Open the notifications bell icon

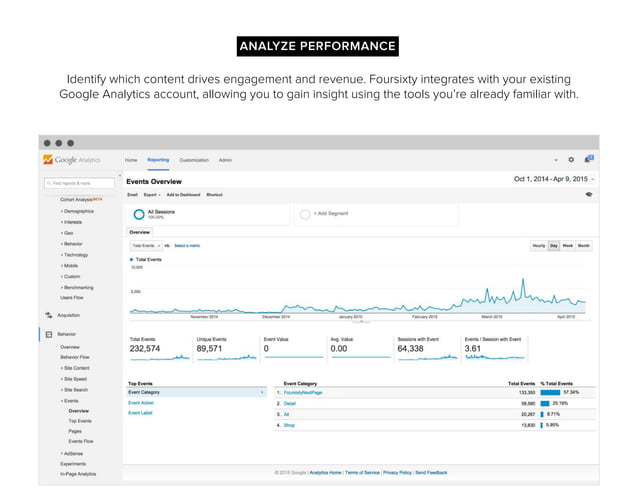(590, 159)
